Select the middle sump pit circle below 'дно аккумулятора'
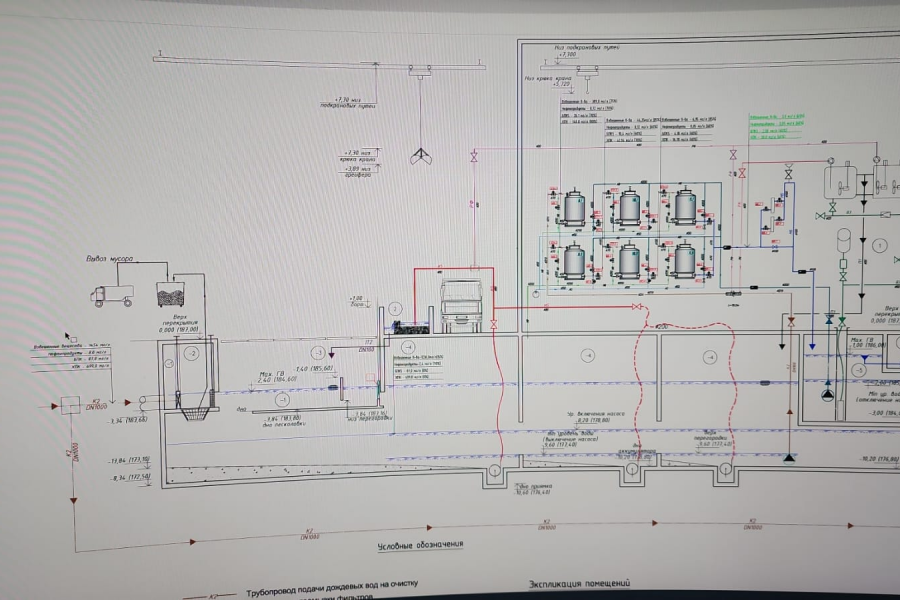The image size is (900, 600). (632, 469)
